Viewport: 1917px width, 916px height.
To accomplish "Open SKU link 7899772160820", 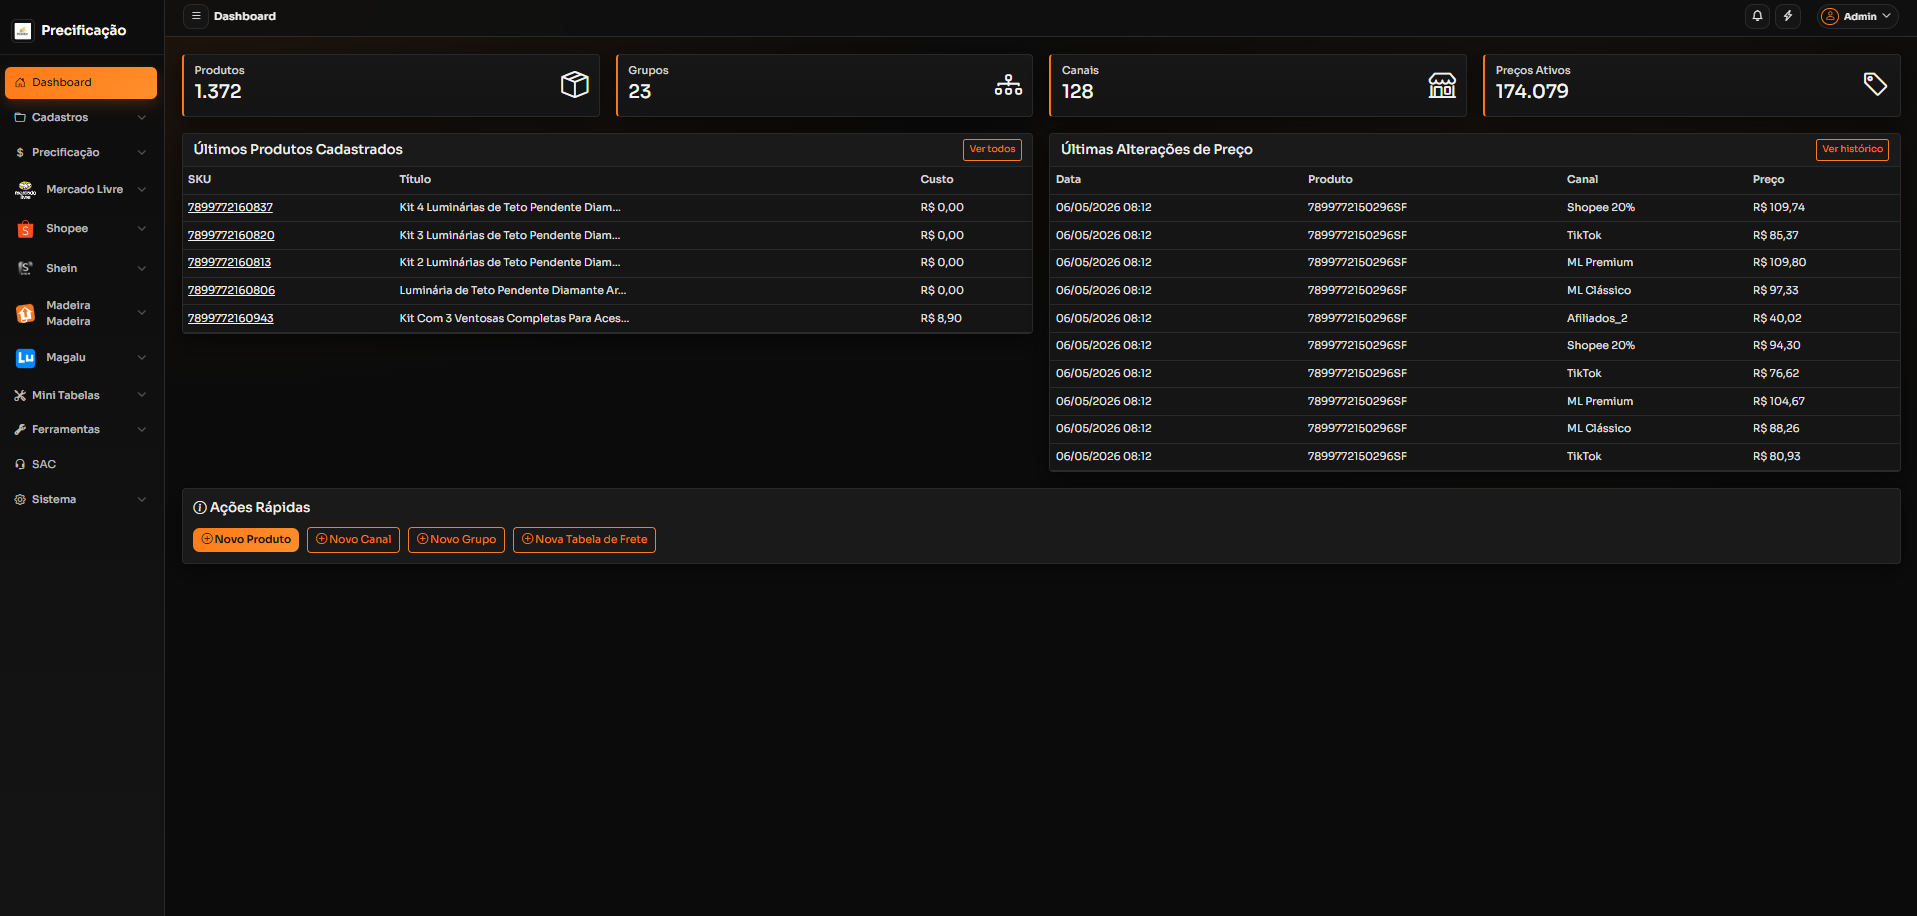I will tap(231, 236).
